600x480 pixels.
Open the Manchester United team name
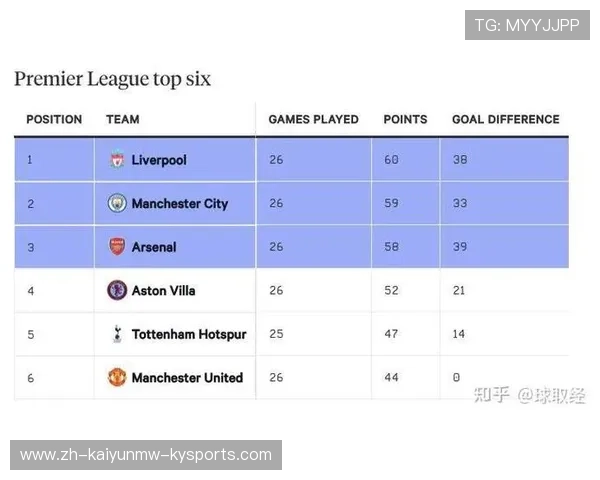point(187,378)
